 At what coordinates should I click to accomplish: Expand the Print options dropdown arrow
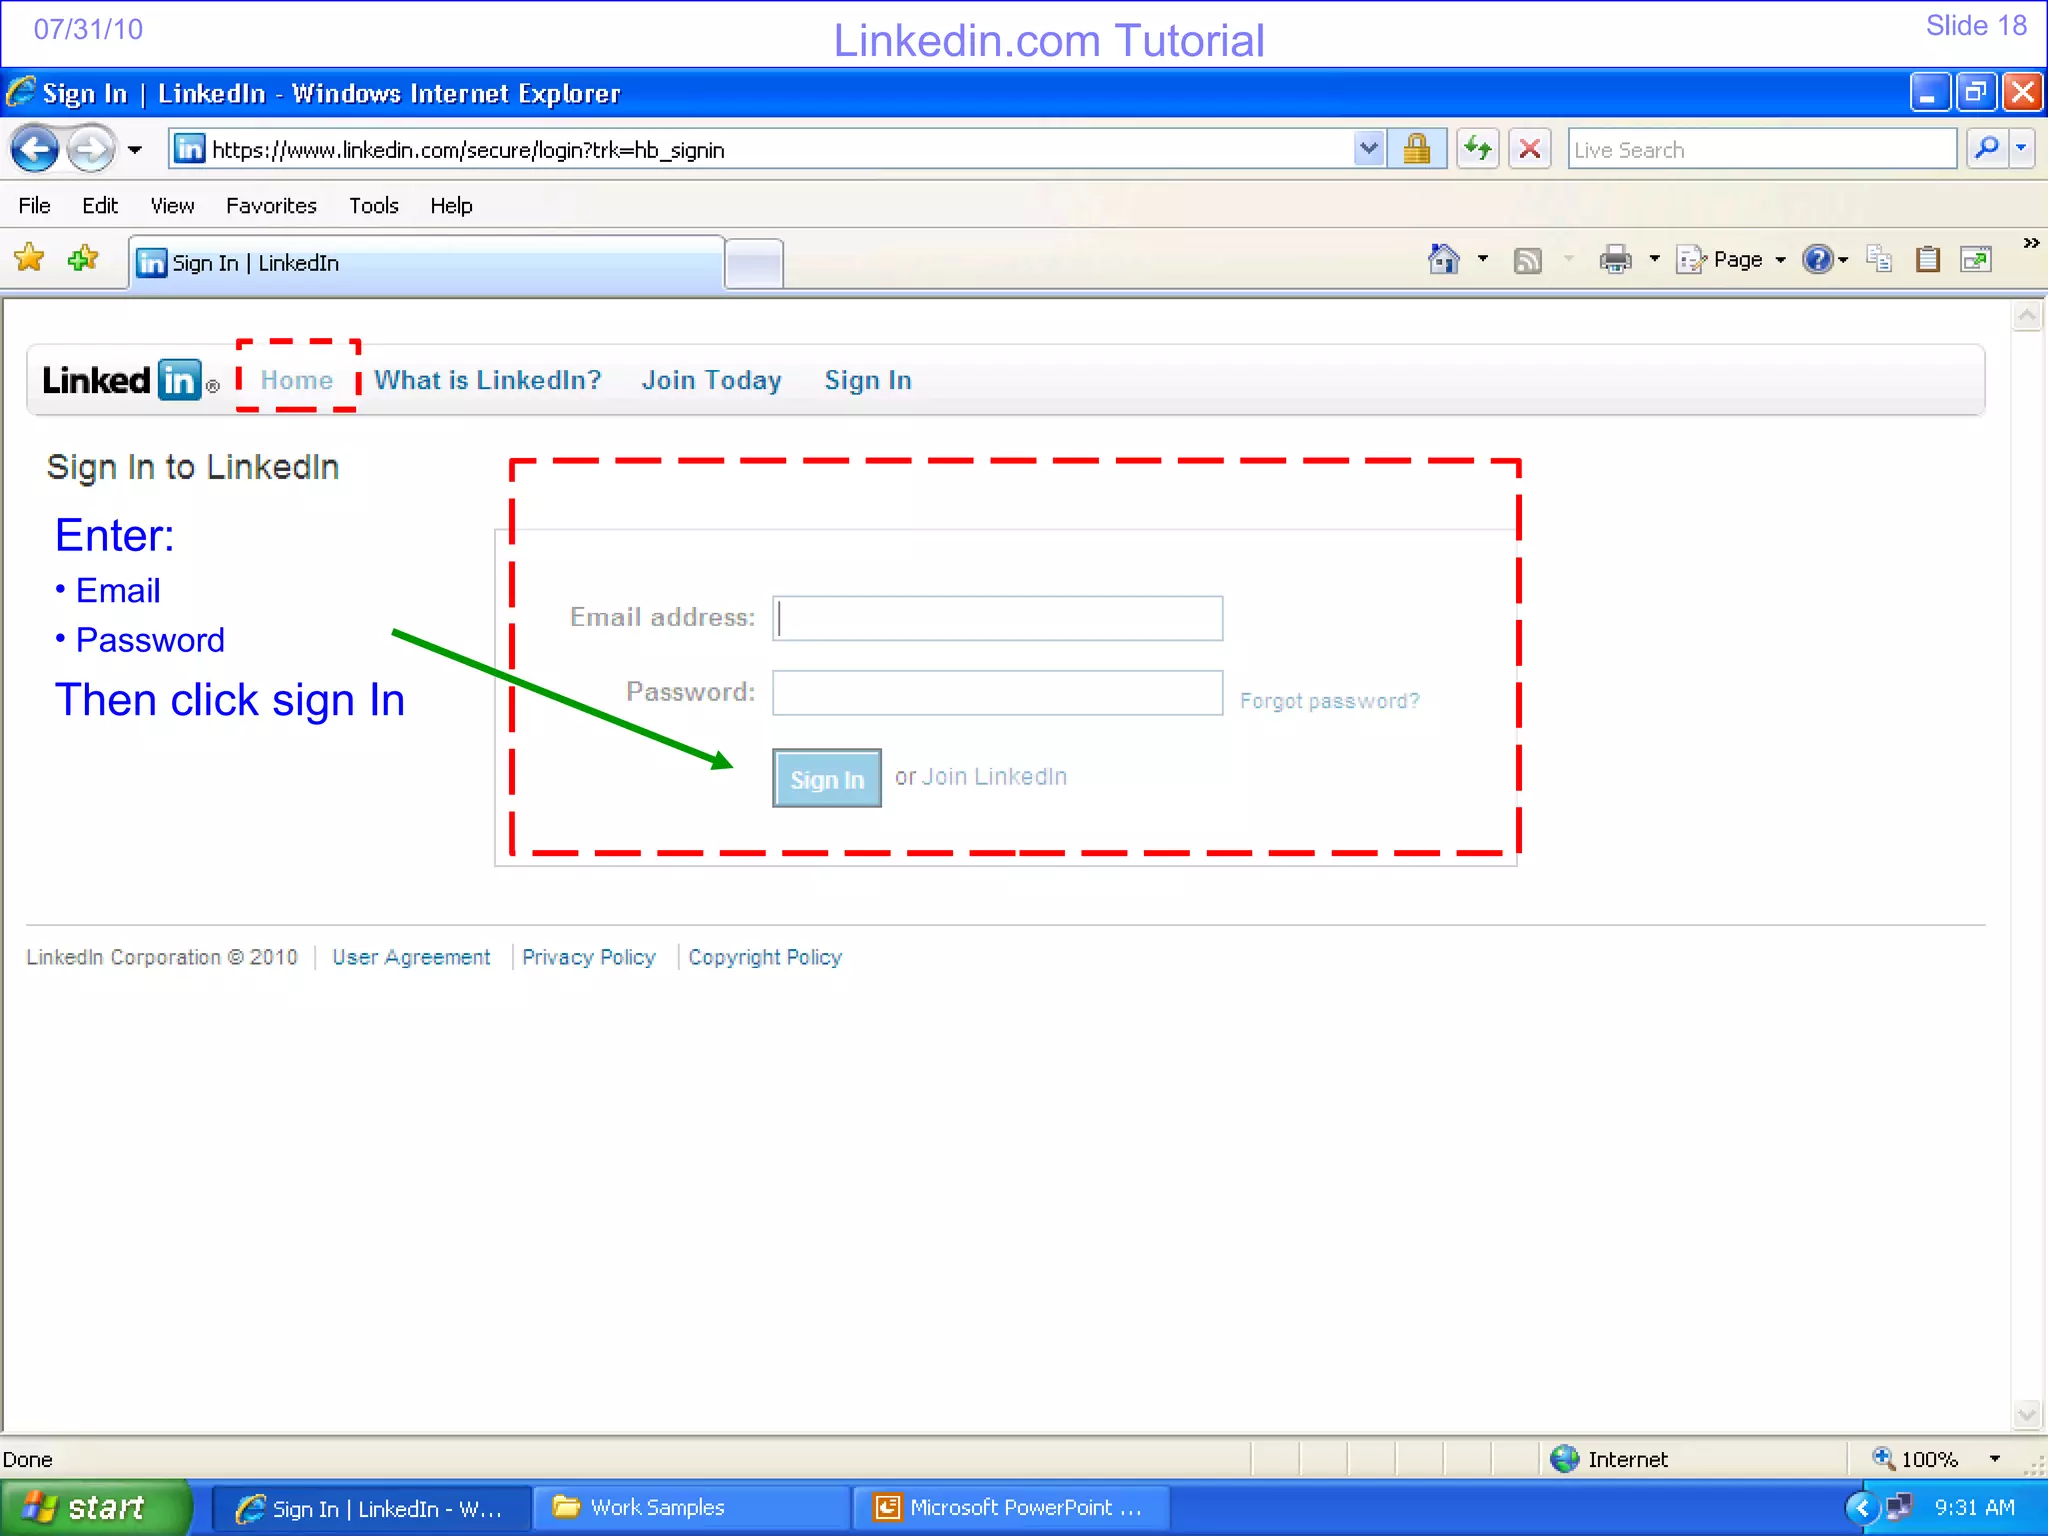pyautogui.click(x=1655, y=259)
